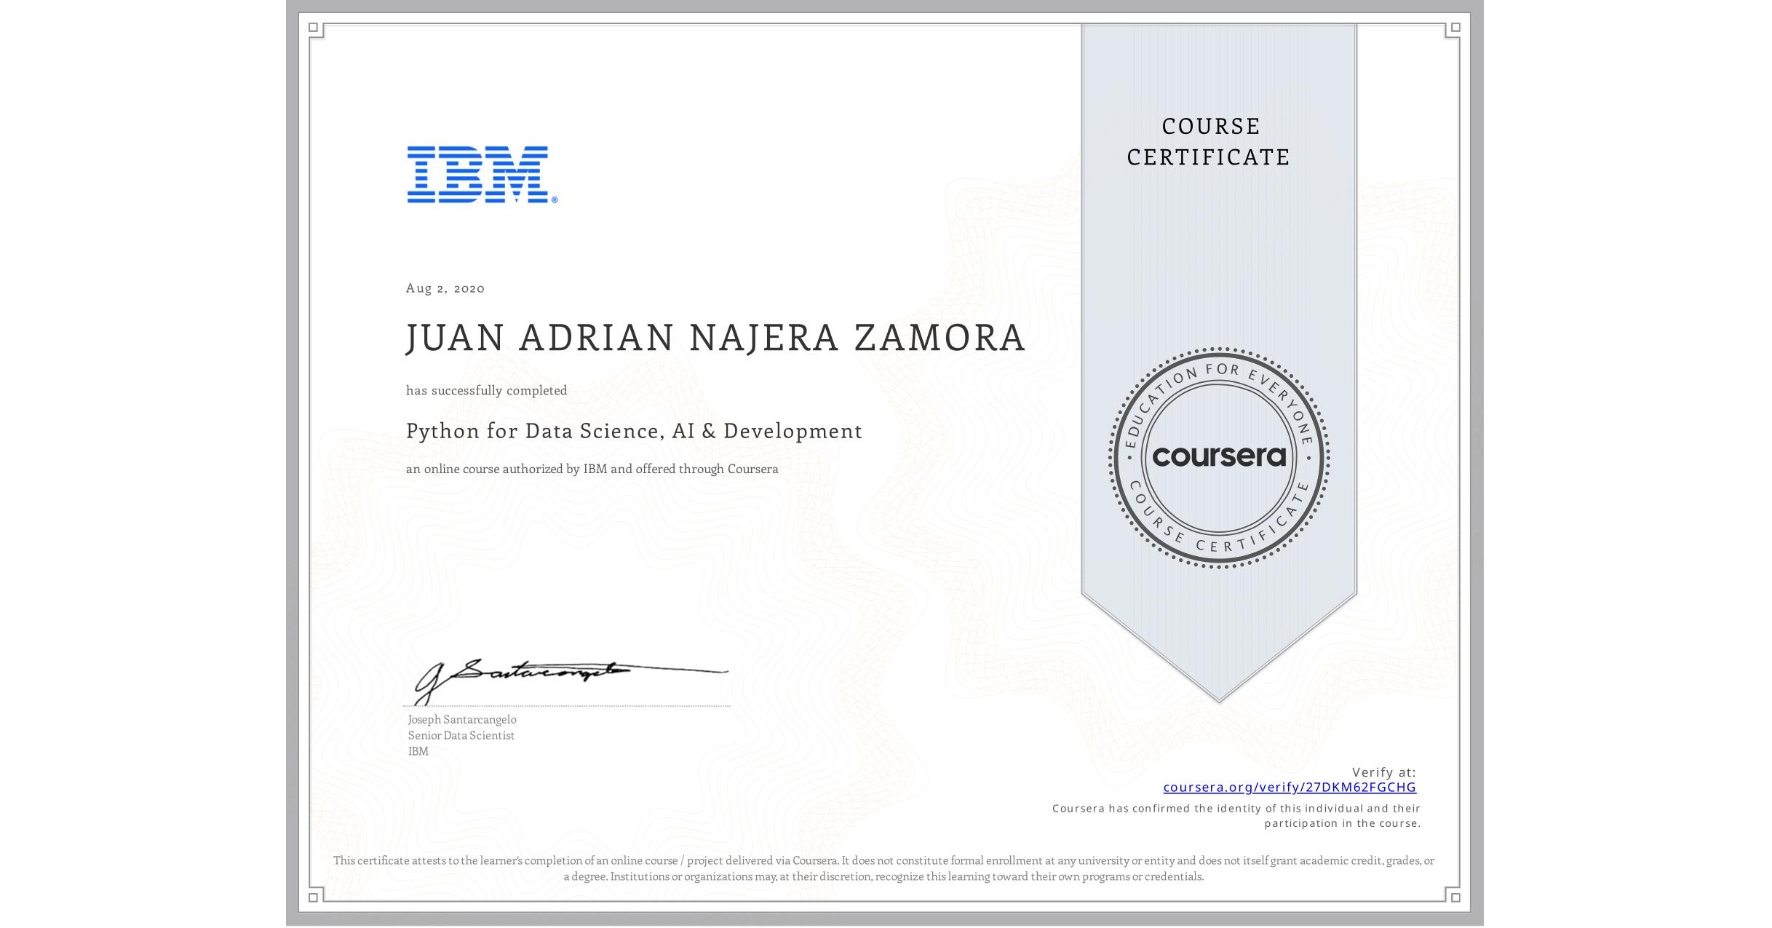Select the recipient name JUAN ADRIAN NAJERA ZAMORA

(x=715, y=338)
